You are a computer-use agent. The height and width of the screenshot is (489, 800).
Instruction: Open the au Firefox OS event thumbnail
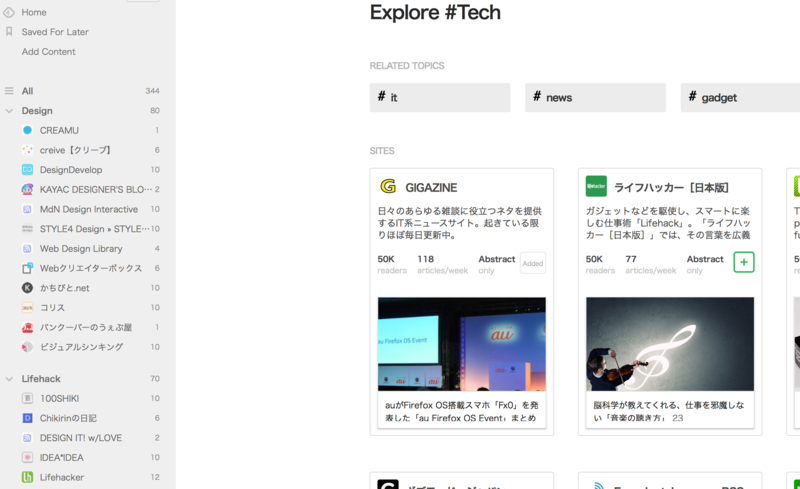(x=462, y=344)
